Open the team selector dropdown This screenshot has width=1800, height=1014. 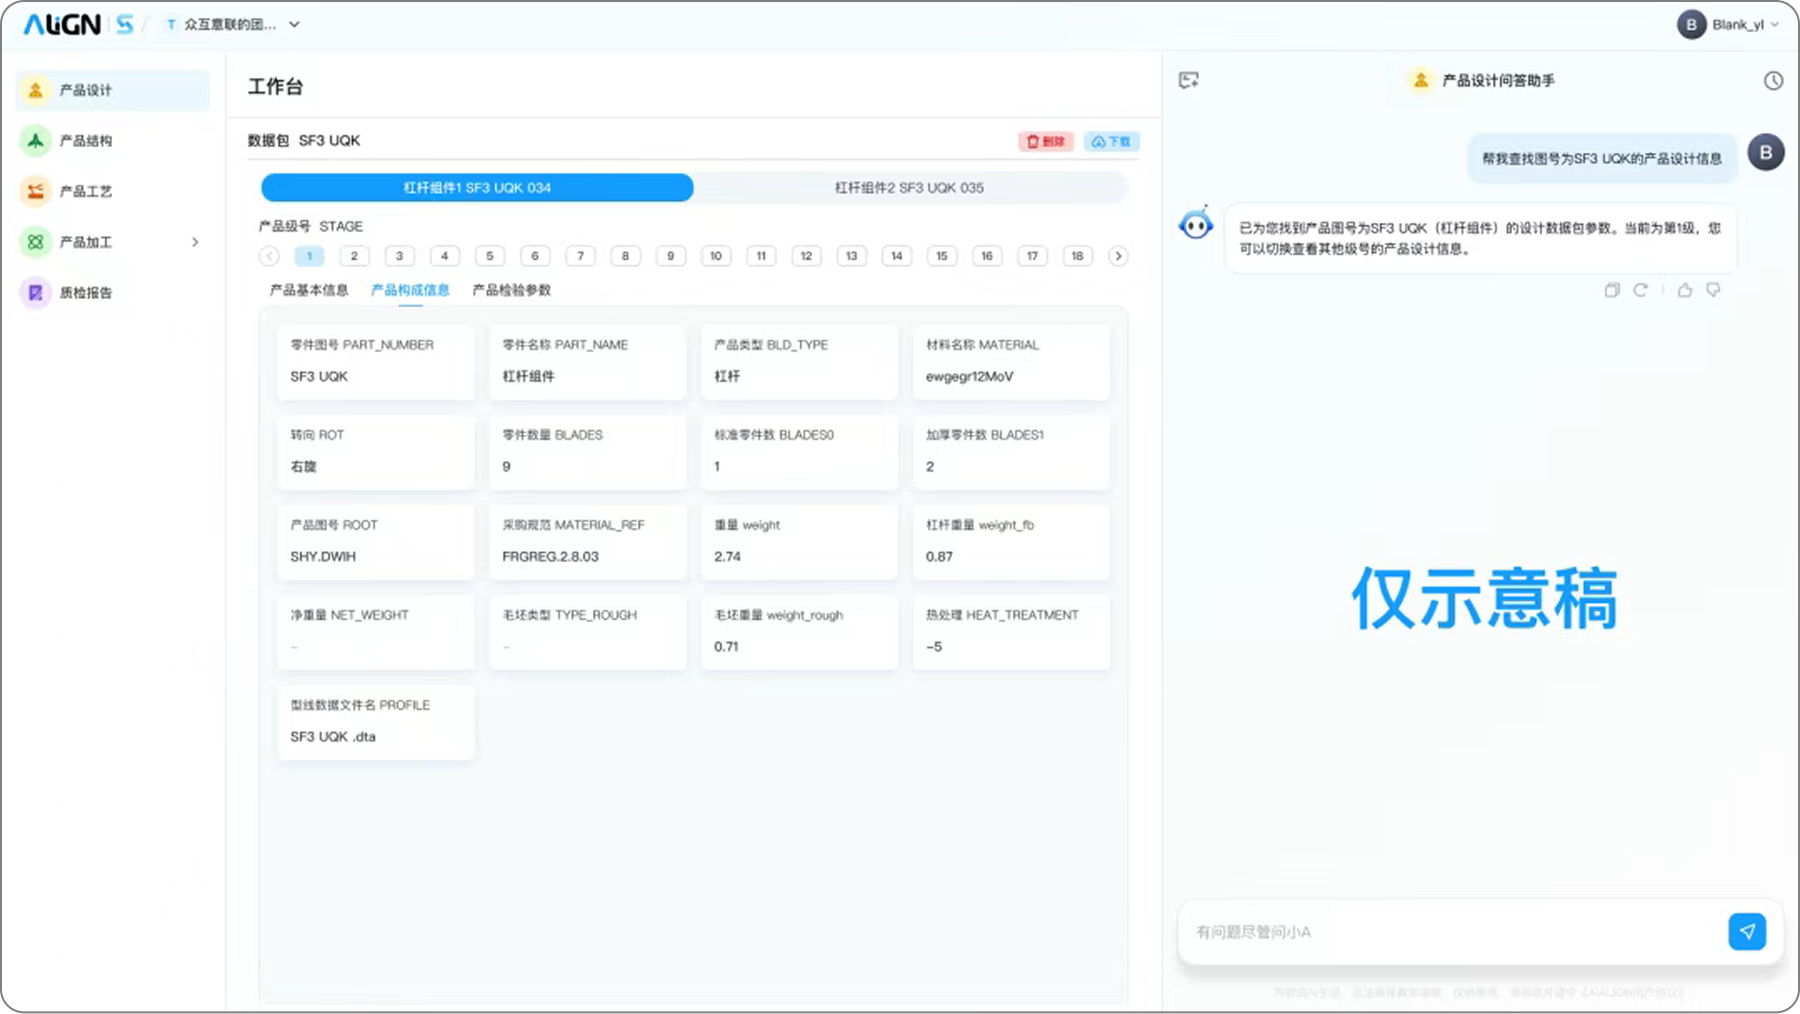294,25
